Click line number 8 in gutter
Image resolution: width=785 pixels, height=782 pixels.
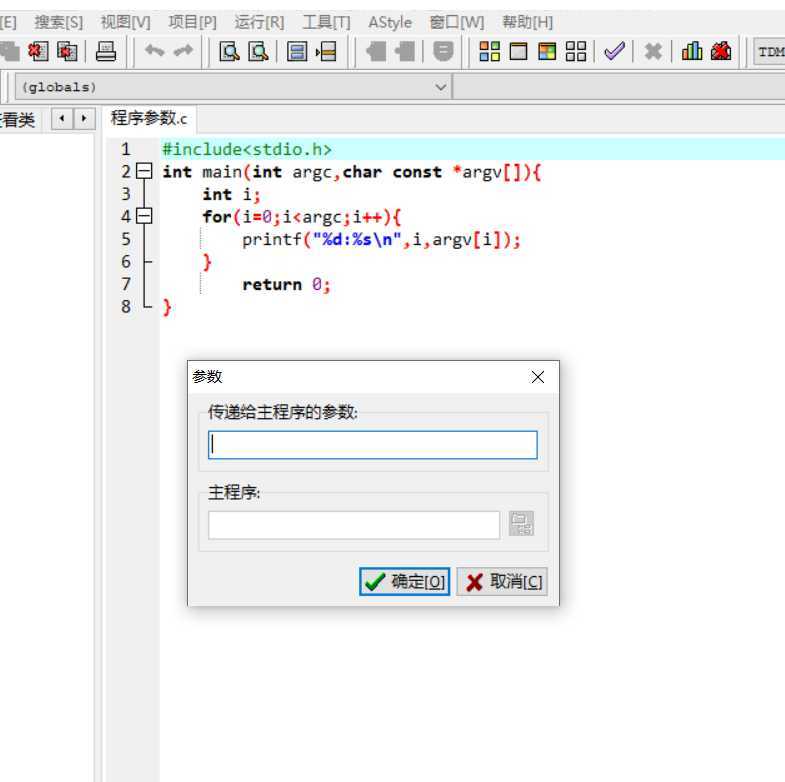tap(126, 306)
